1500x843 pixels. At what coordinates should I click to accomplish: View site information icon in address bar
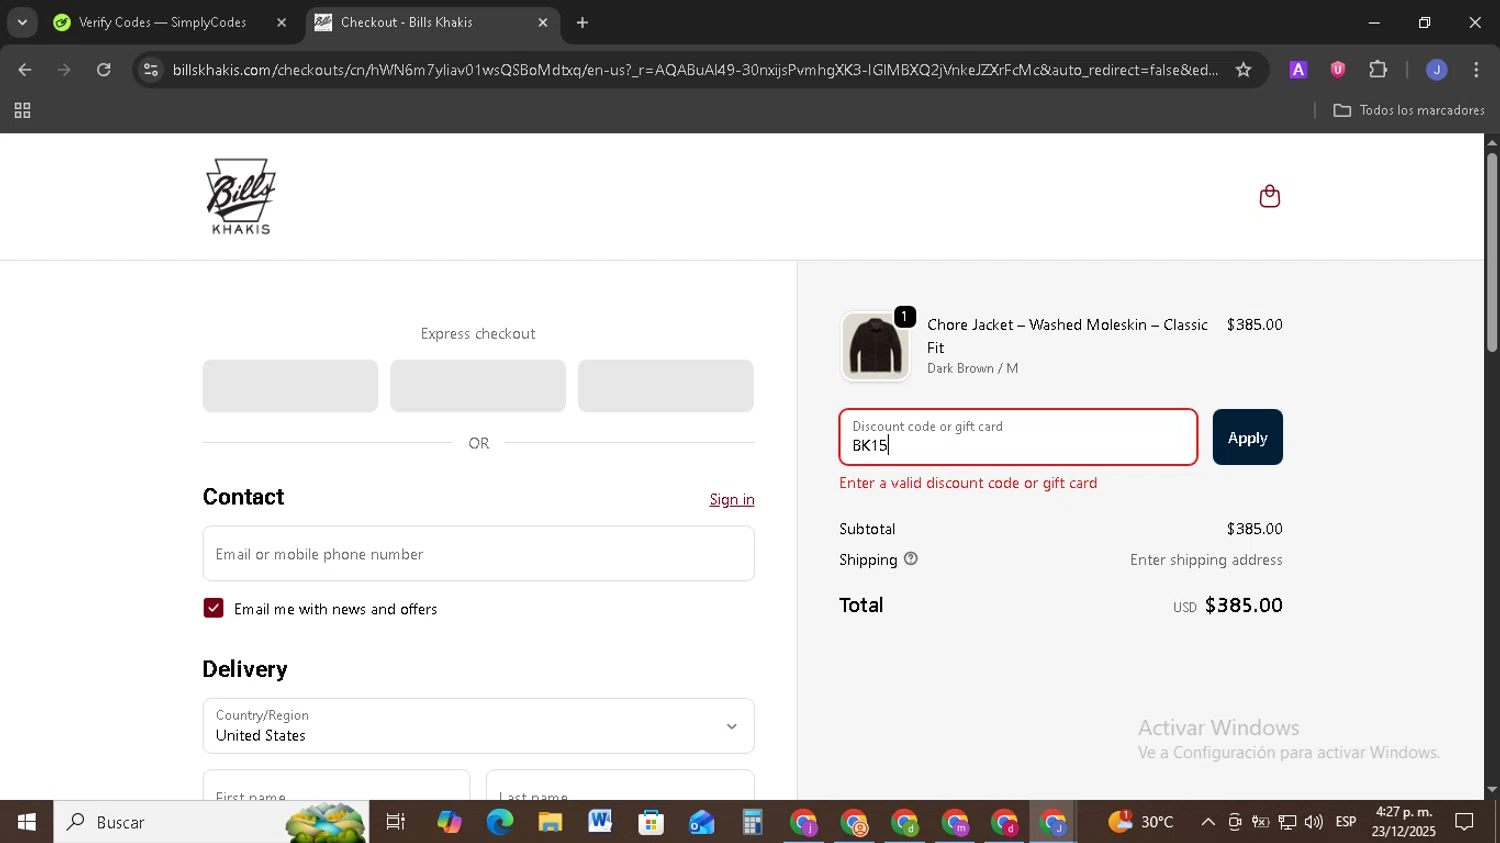click(151, 70)
